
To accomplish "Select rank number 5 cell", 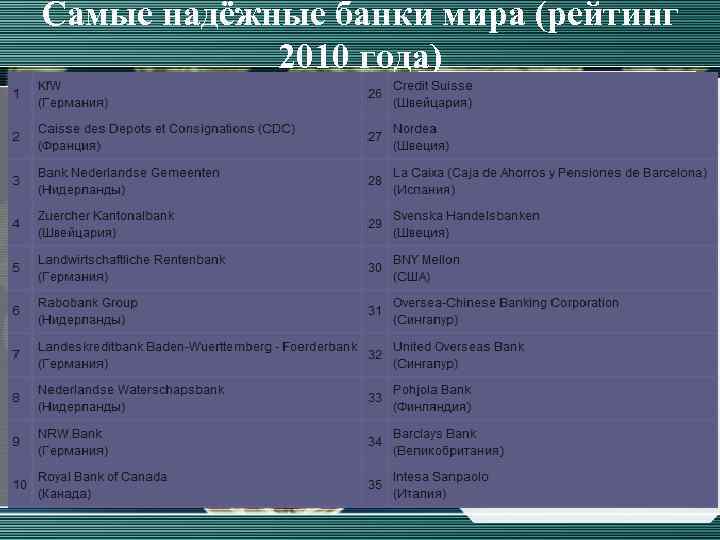I will 16,268.
